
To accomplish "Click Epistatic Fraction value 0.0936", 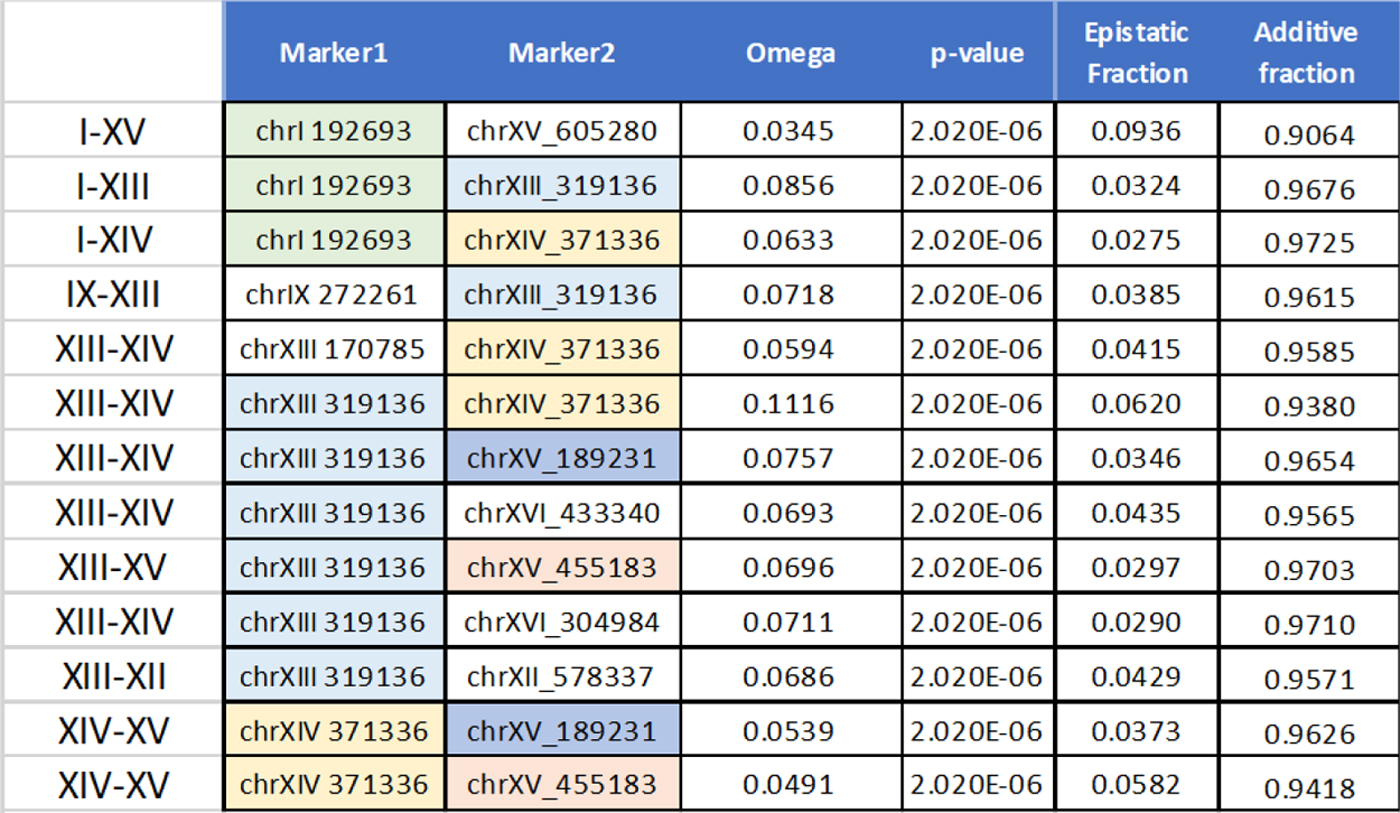I will (1136, 131).
